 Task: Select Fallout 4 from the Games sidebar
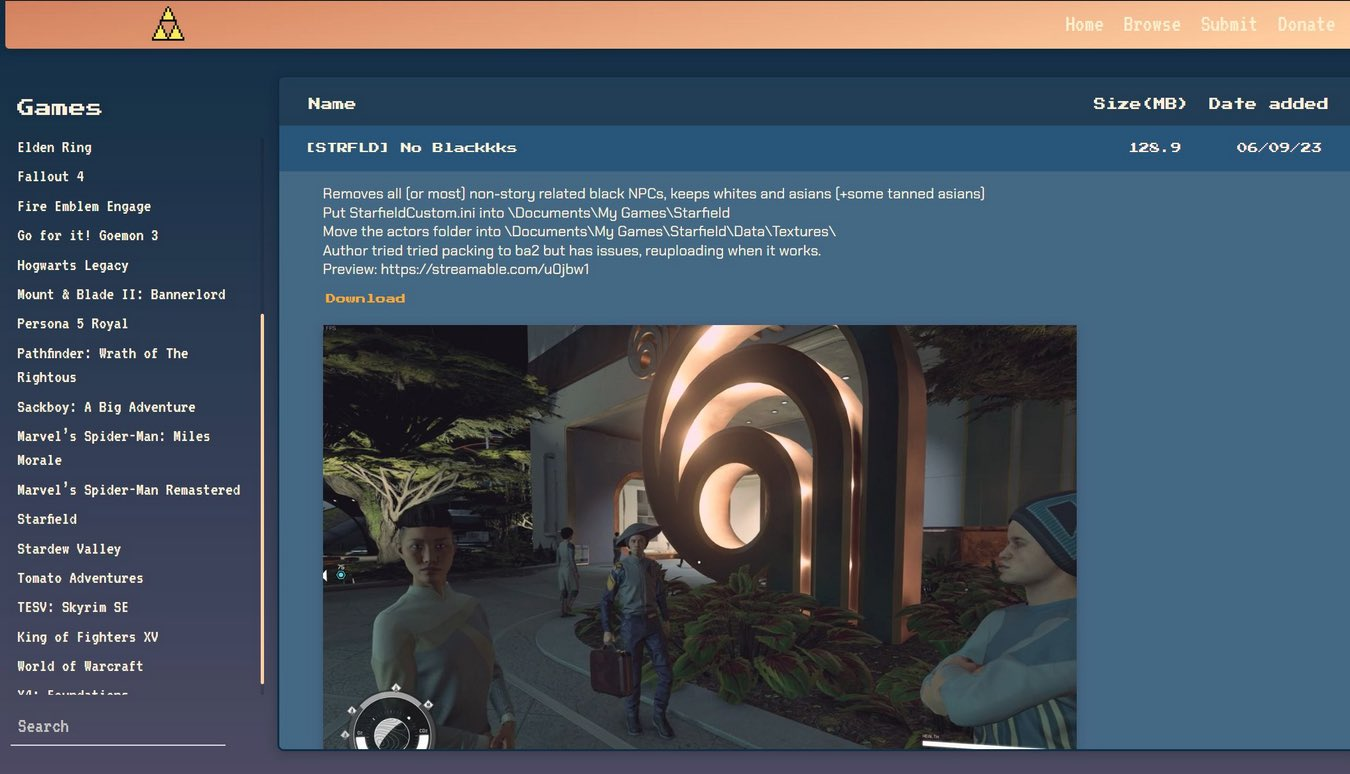coord(50,176)
